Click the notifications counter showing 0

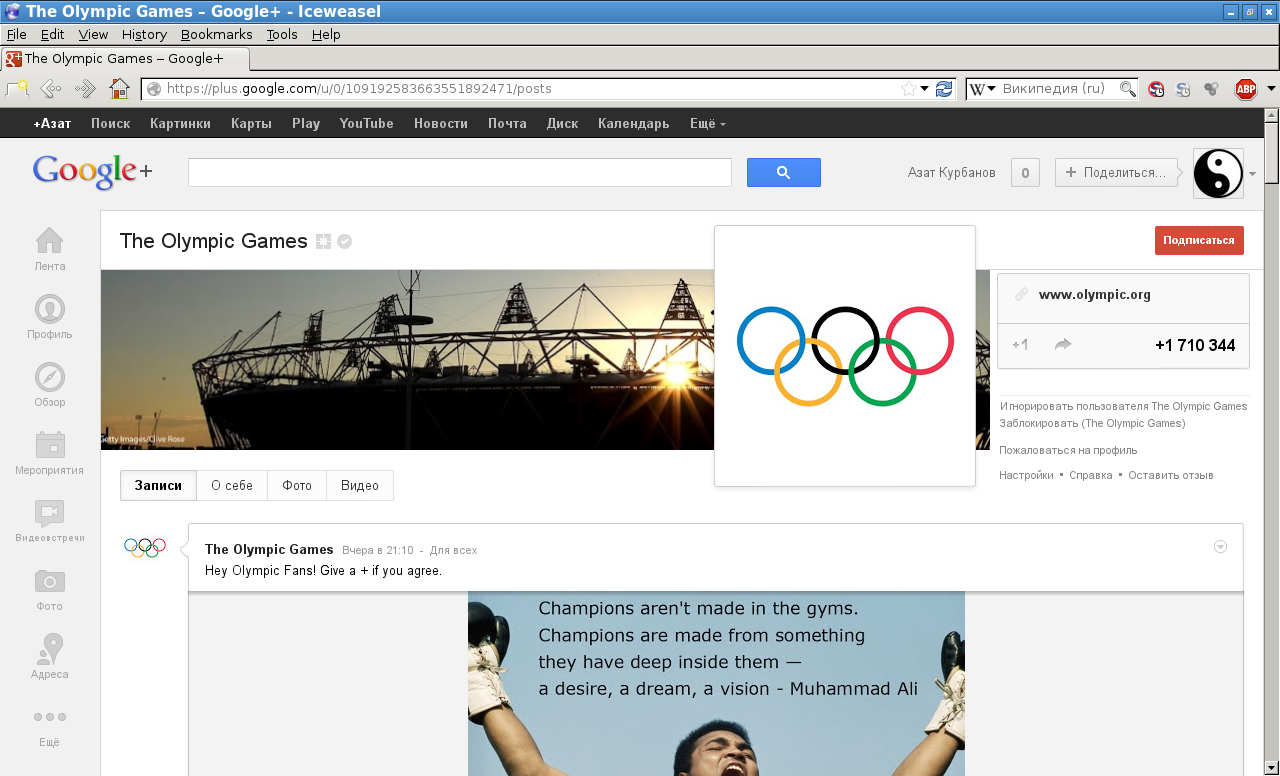click(1025, 172)
